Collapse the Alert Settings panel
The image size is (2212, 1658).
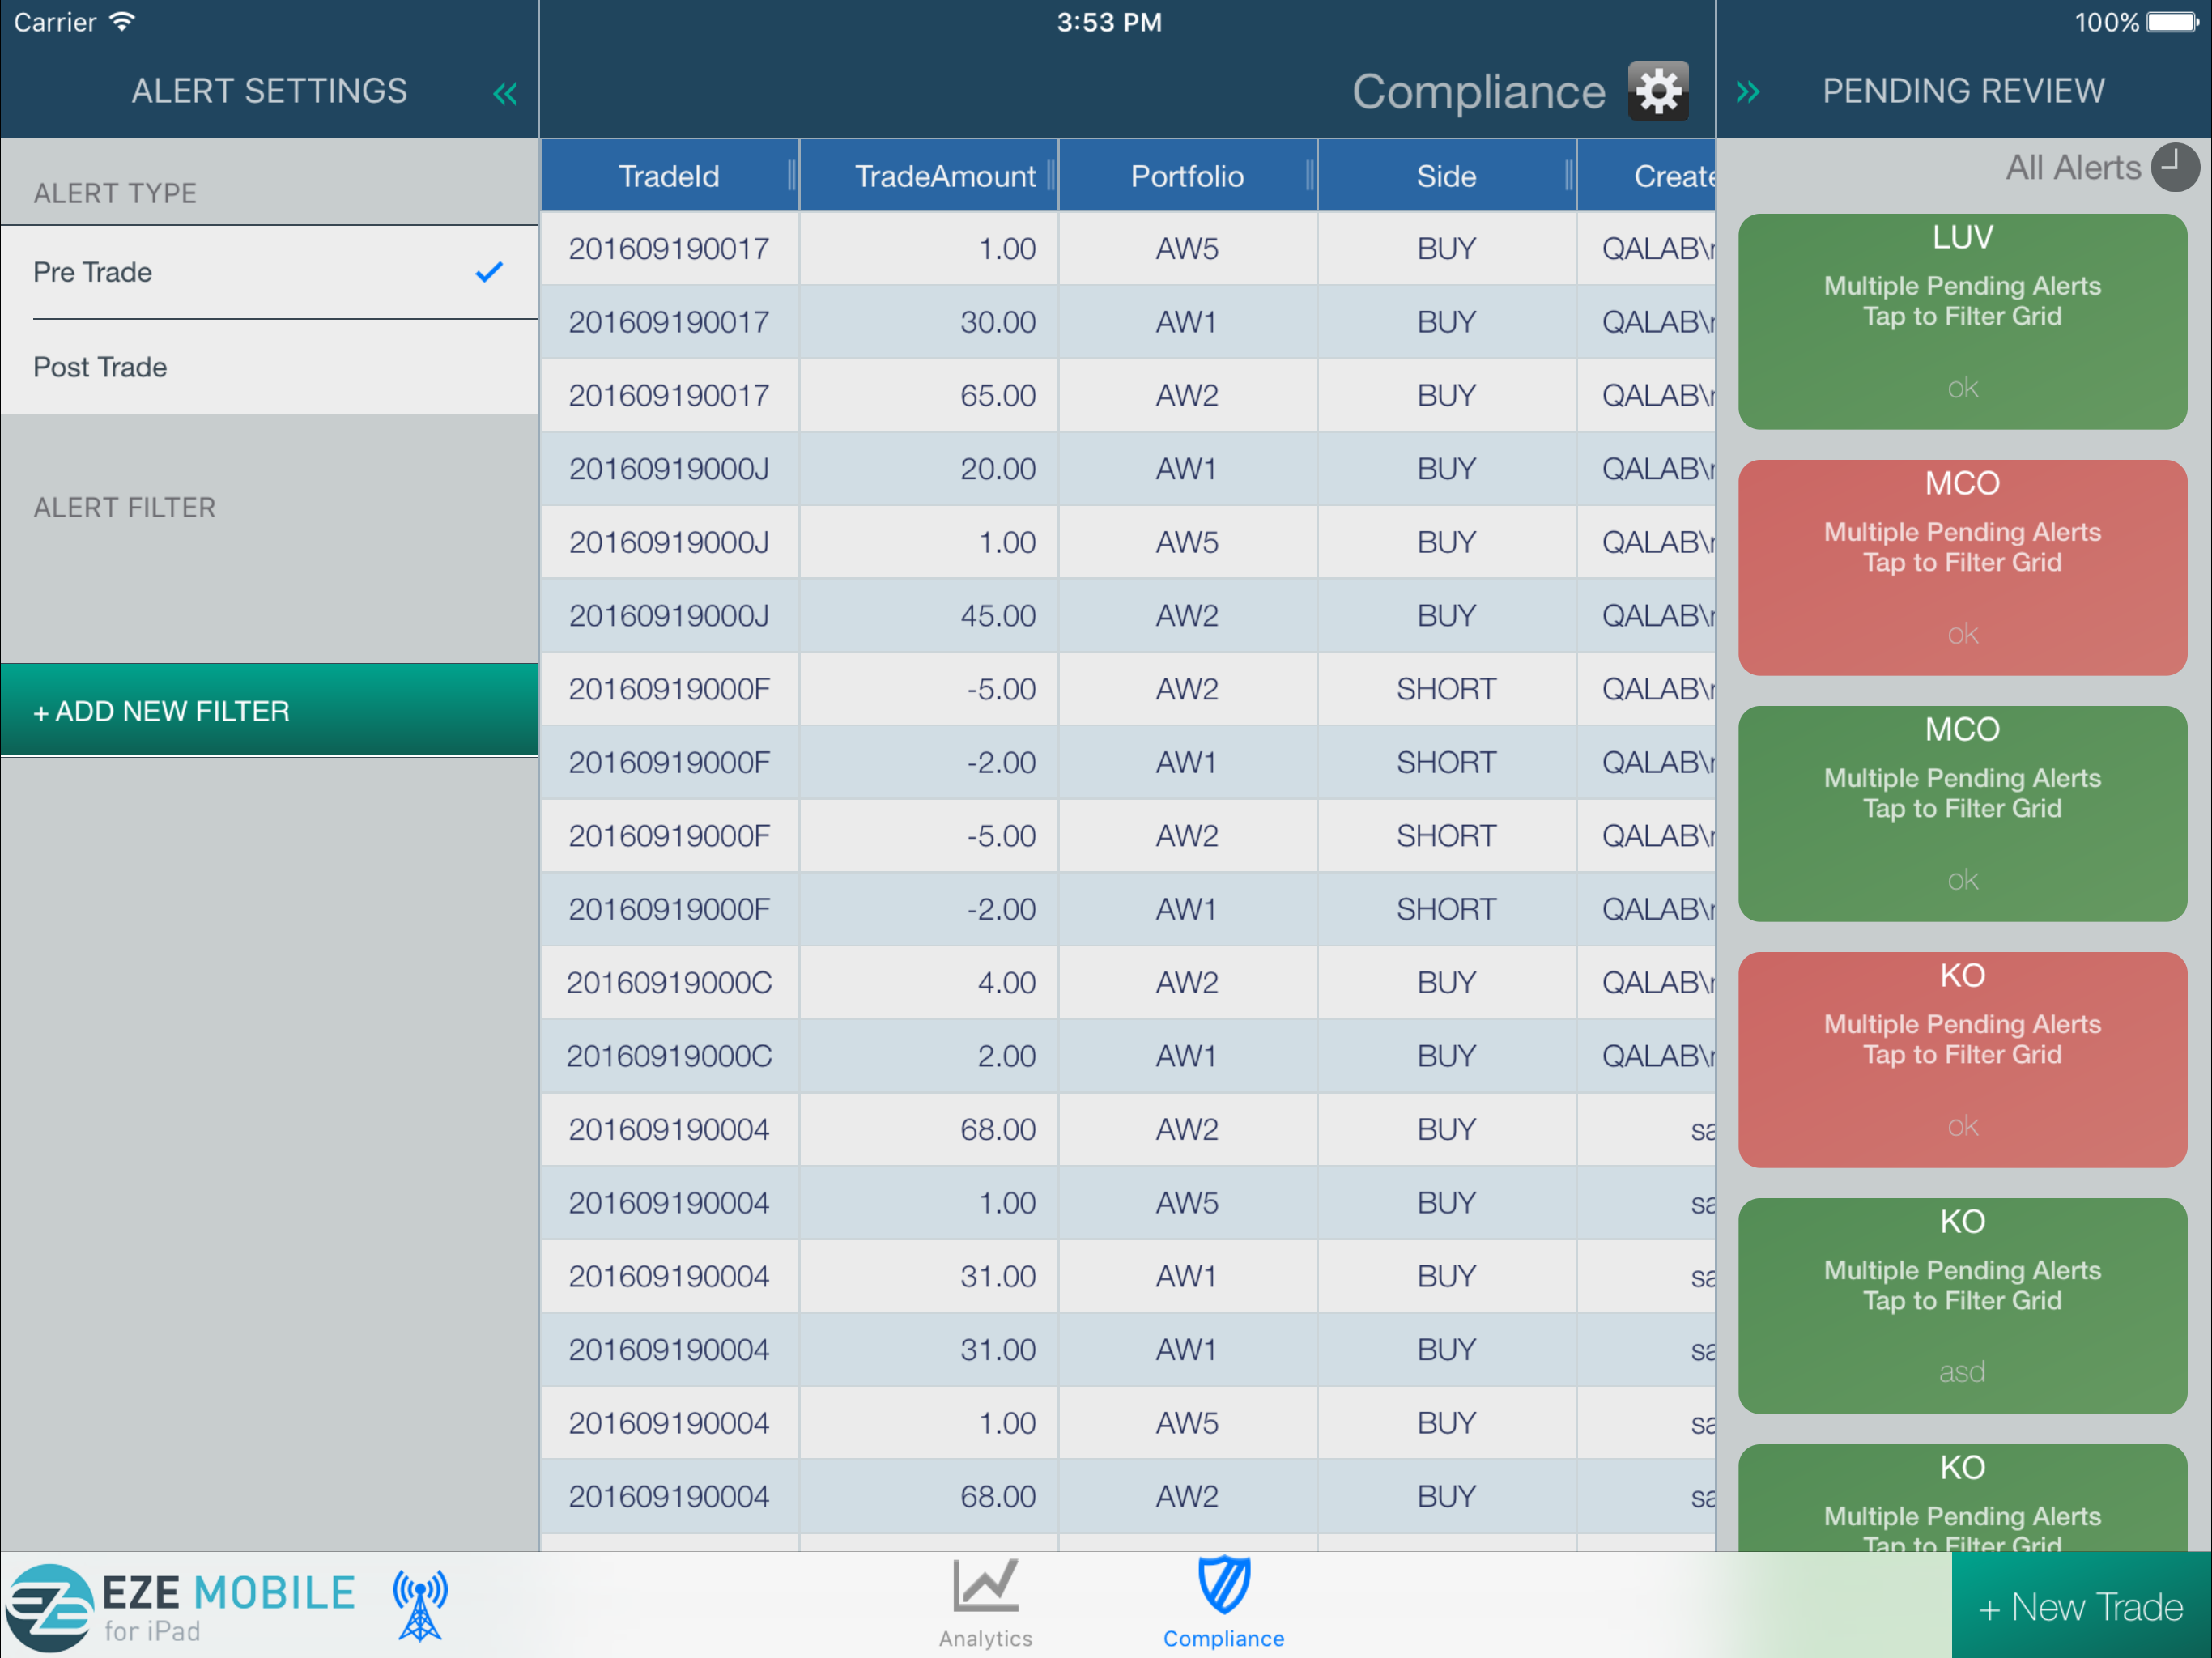[504, 94]
